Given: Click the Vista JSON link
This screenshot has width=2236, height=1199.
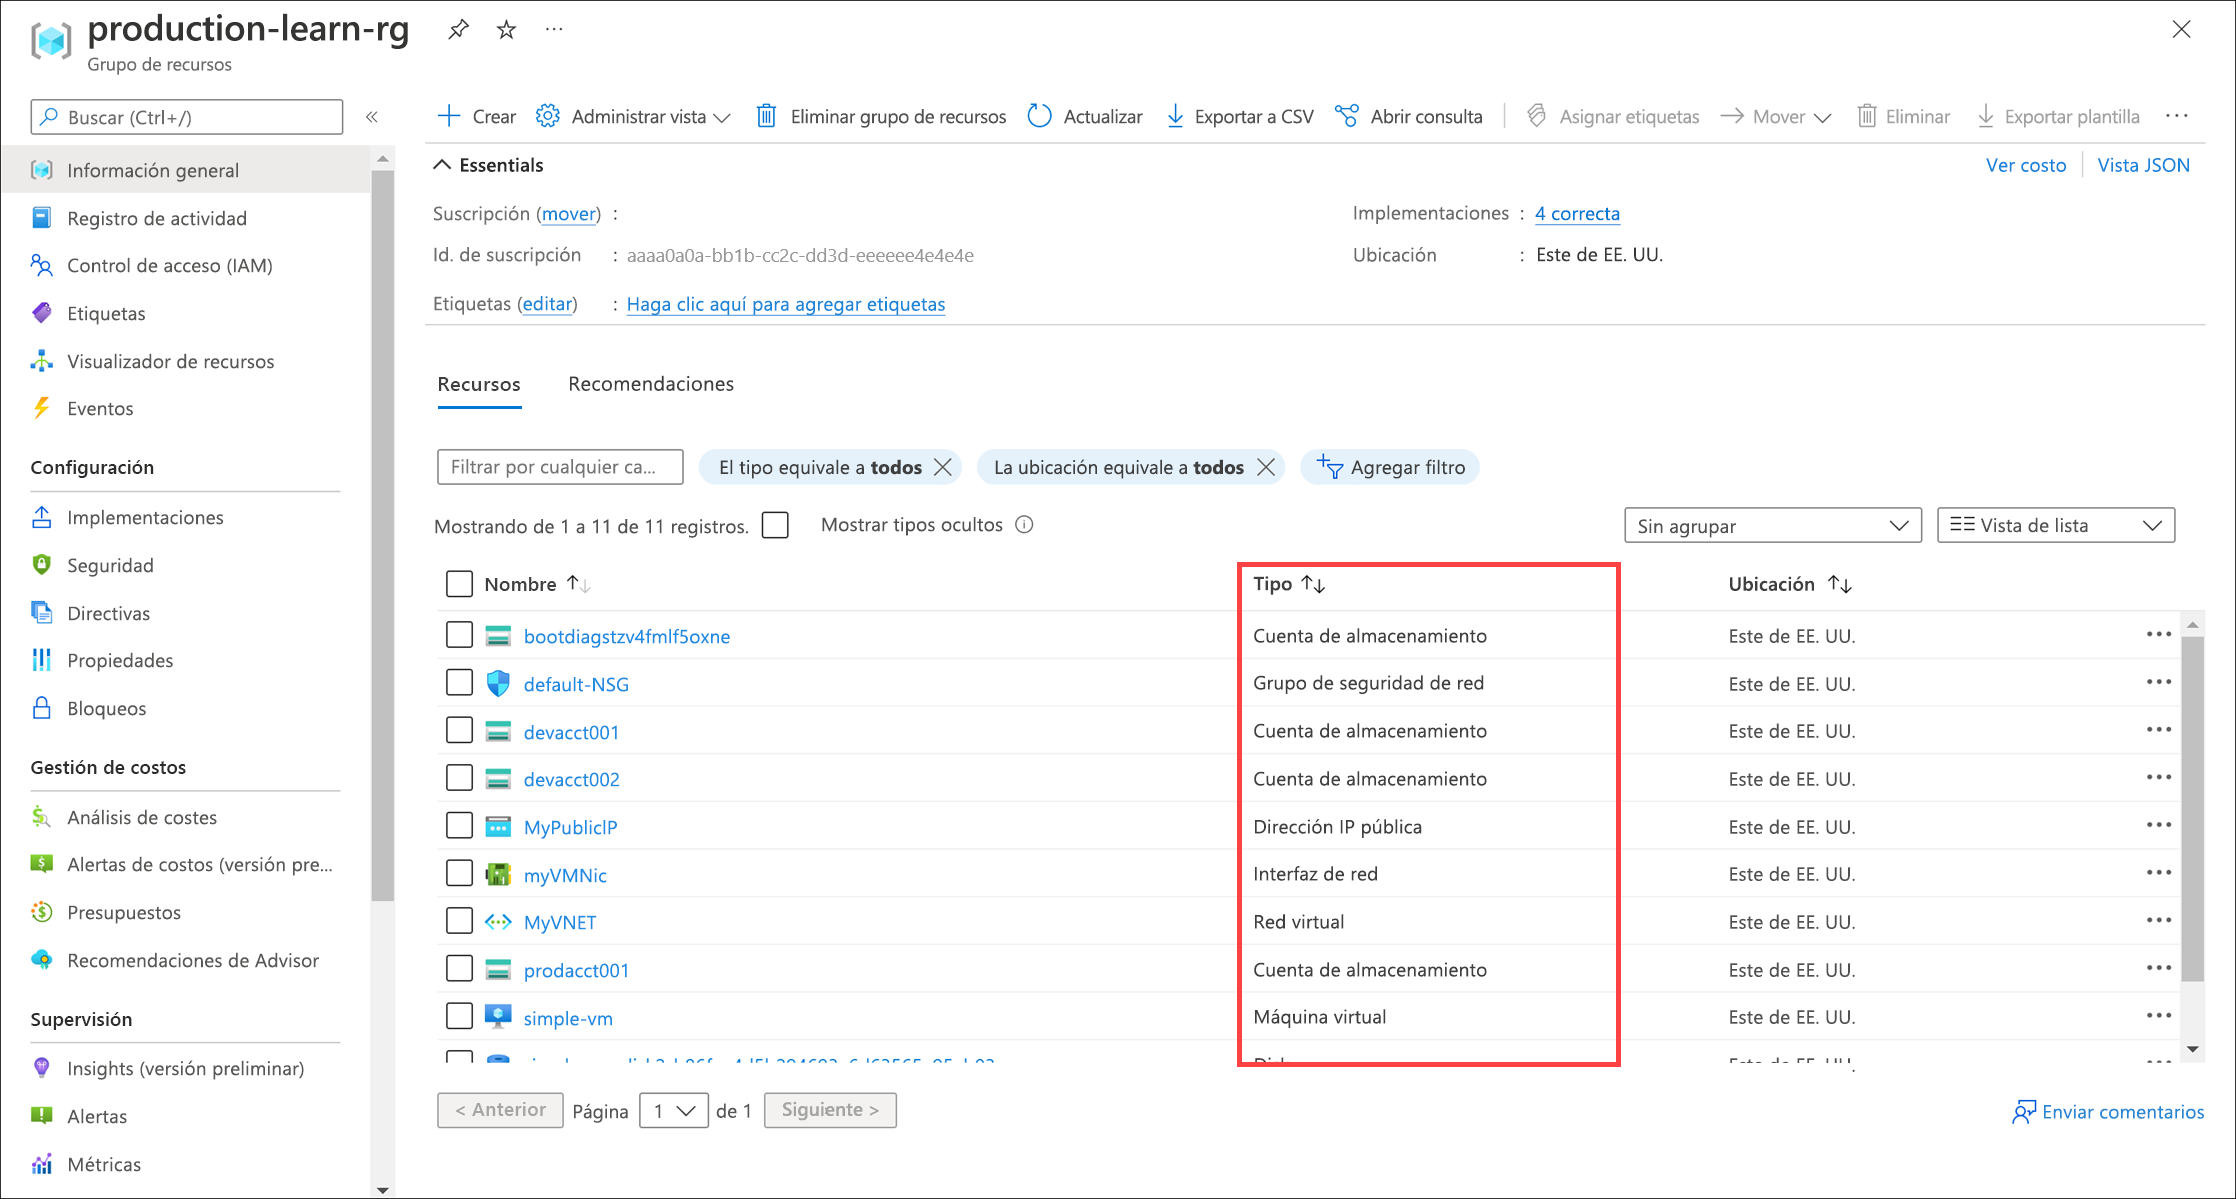Looking at the screenshot, I should click(x=2143, y=165).
